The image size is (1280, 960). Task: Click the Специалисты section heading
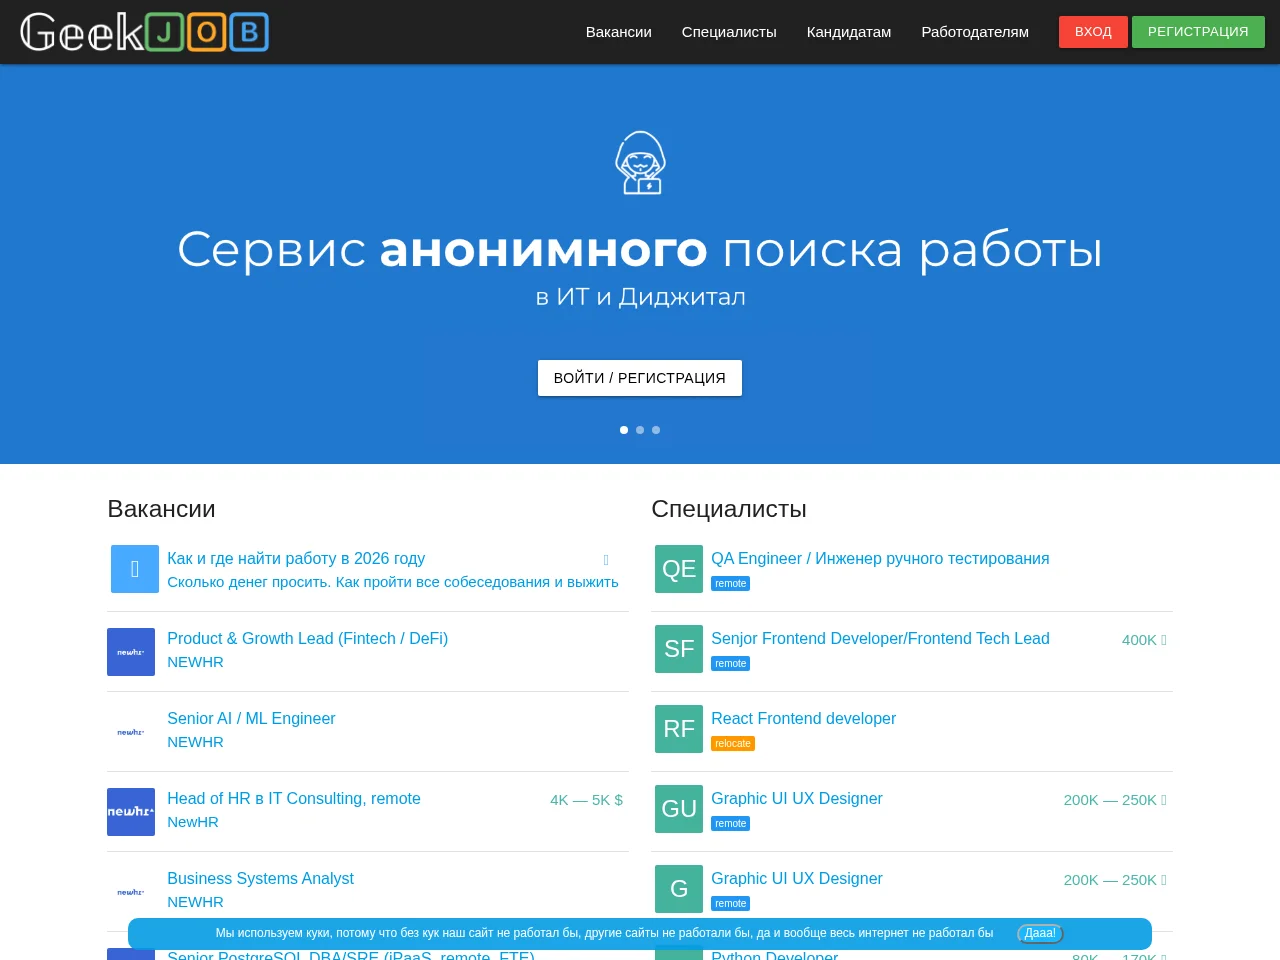(x=729, y=509)
